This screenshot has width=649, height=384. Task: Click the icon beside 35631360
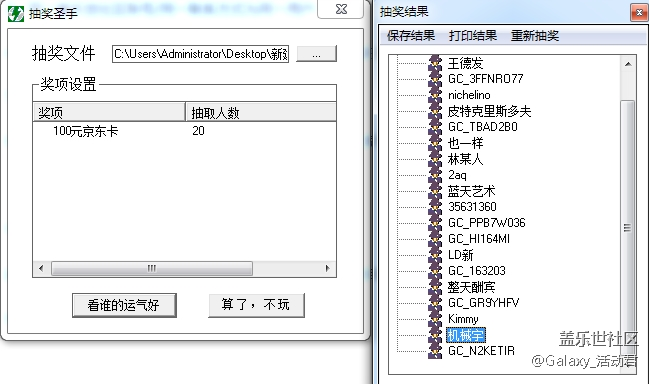click(x=435, y=206)
